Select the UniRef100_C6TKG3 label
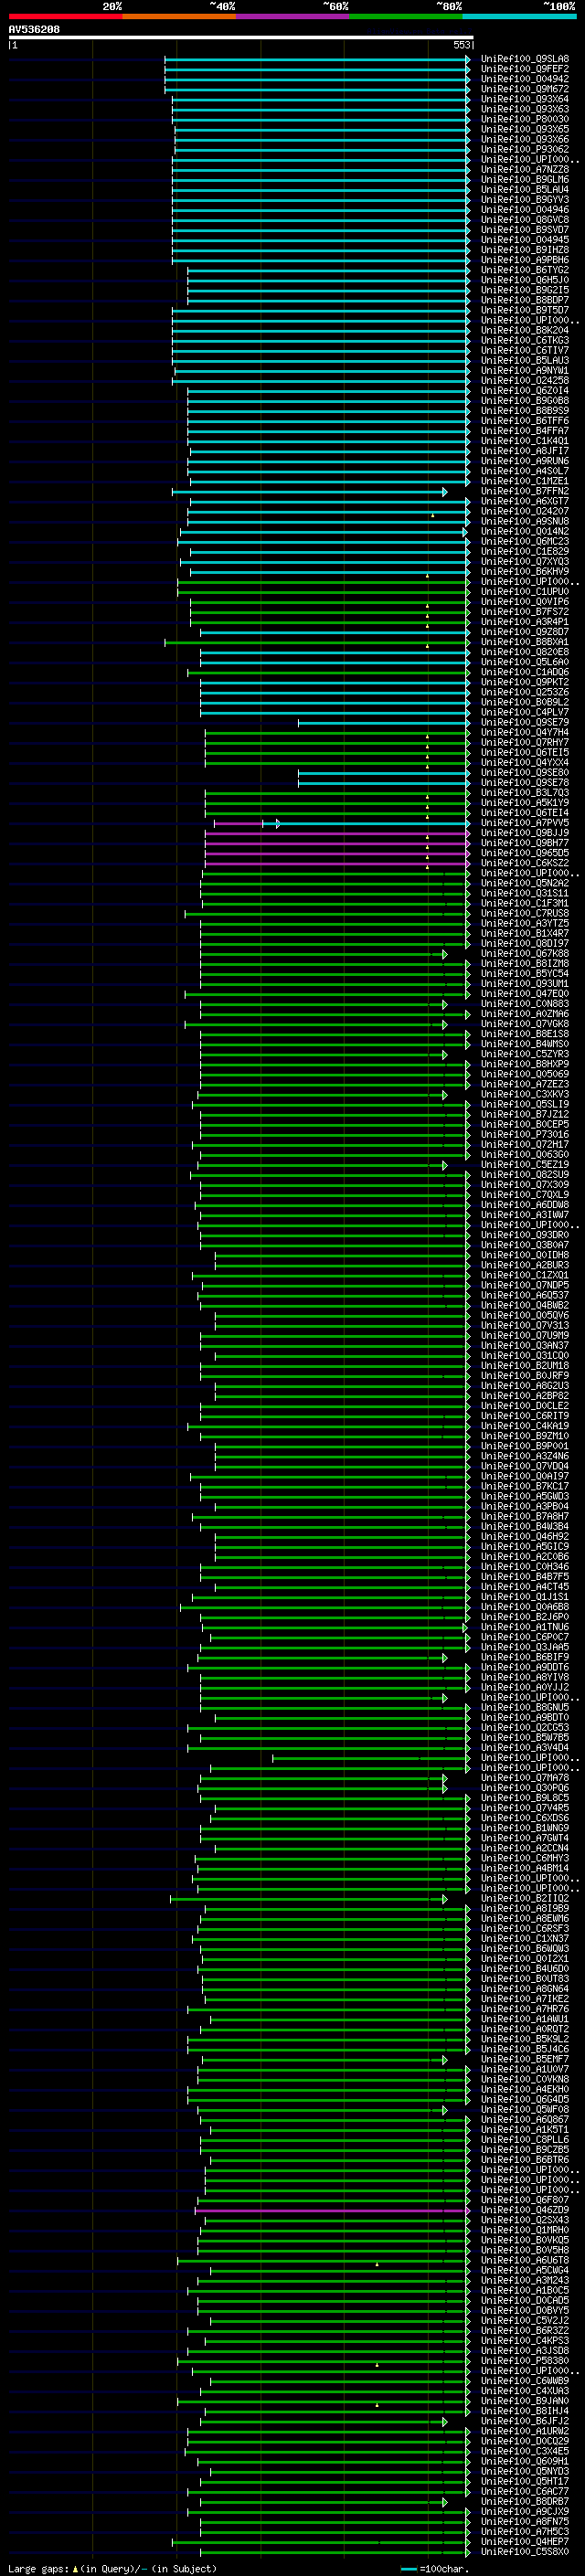Viewport: 585px width, 2576px height. [x=525, y=340]
